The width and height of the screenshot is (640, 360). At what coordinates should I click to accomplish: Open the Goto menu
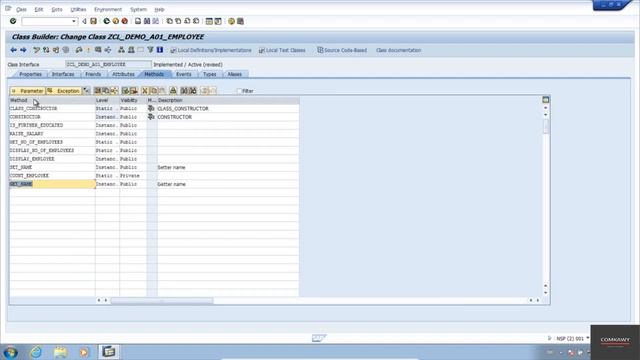pos(57,9)
